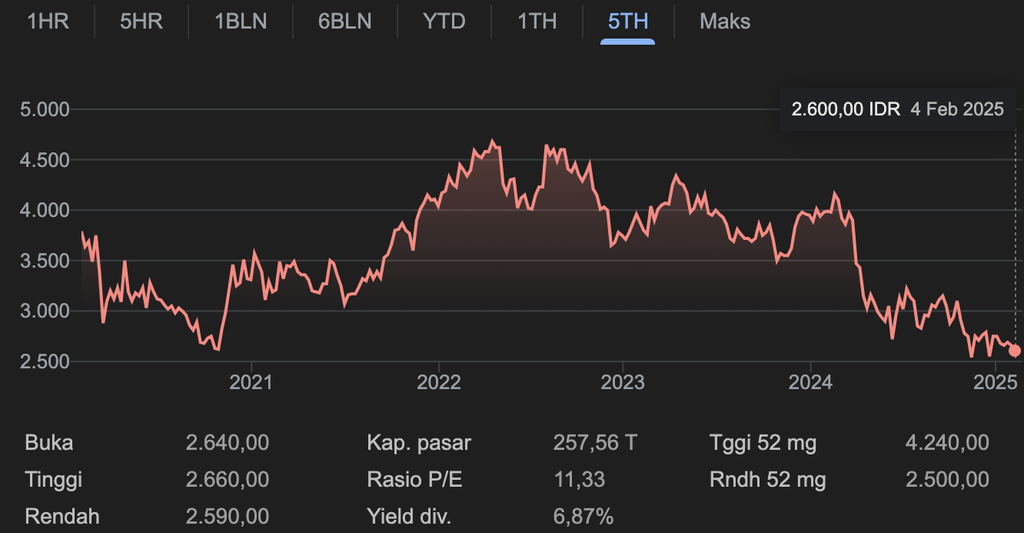
Task: Click the Kap. pasar label
Action: [x=419, y=443]
